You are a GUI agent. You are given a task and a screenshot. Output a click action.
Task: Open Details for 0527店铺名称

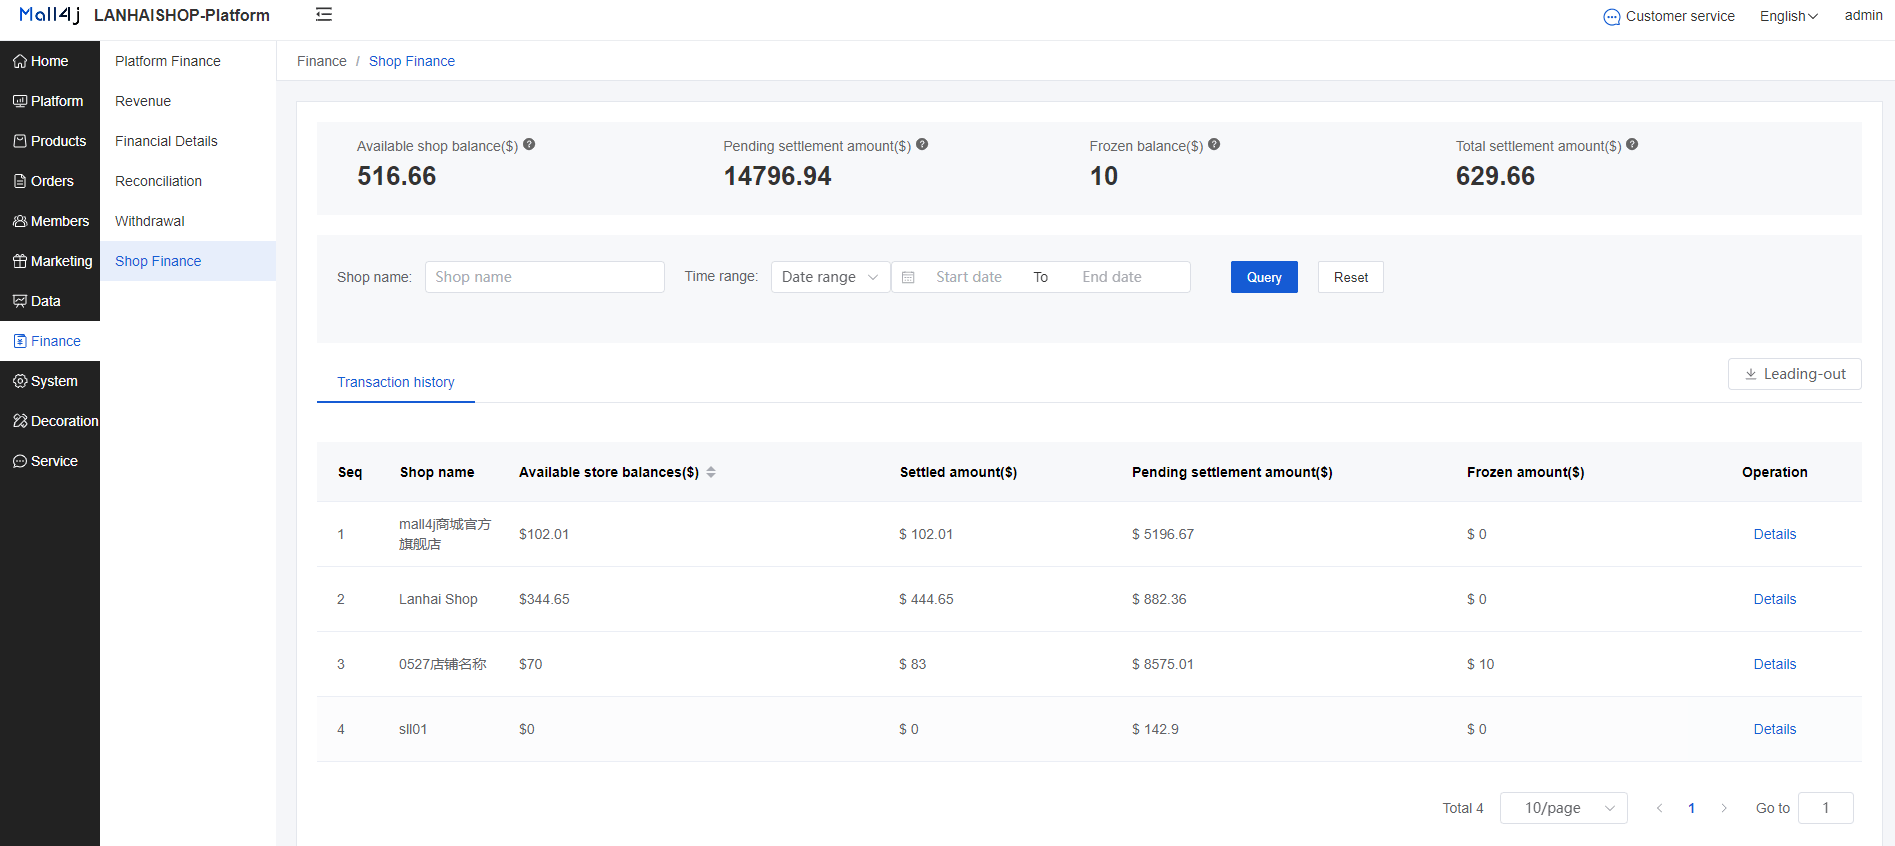click(x=1775, y=664)
